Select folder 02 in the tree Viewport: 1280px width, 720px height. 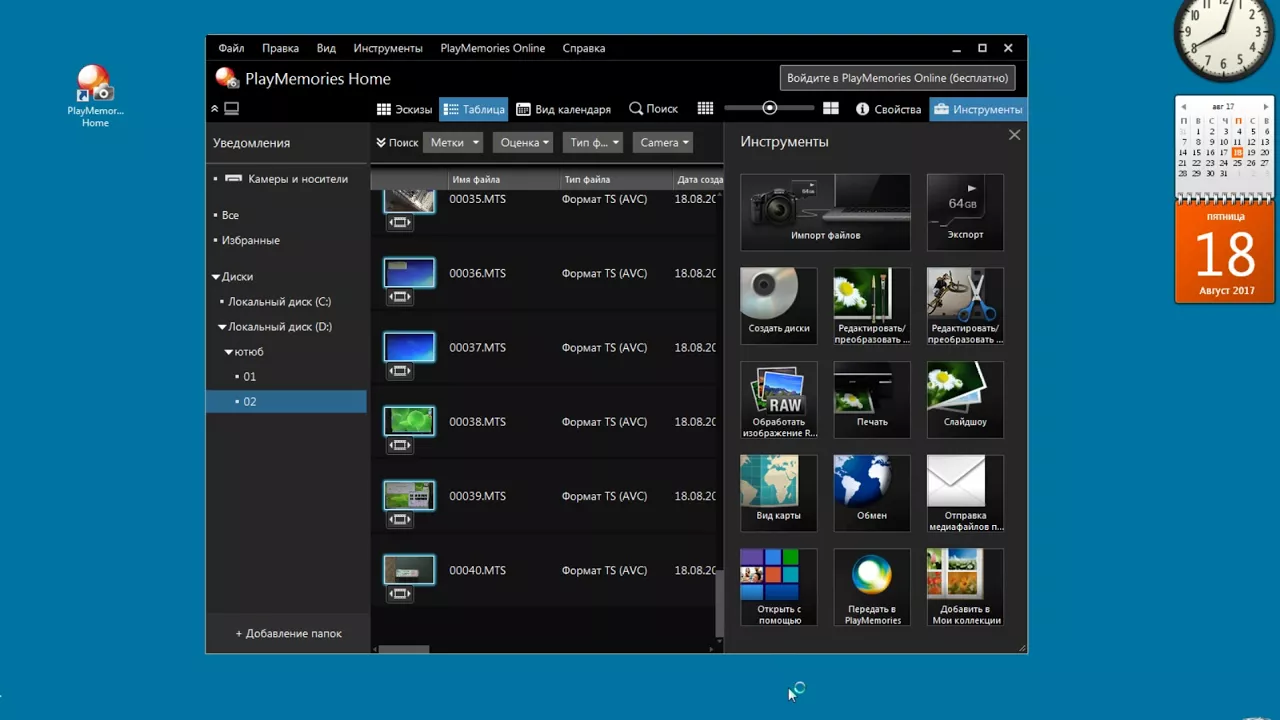[286, 401]
